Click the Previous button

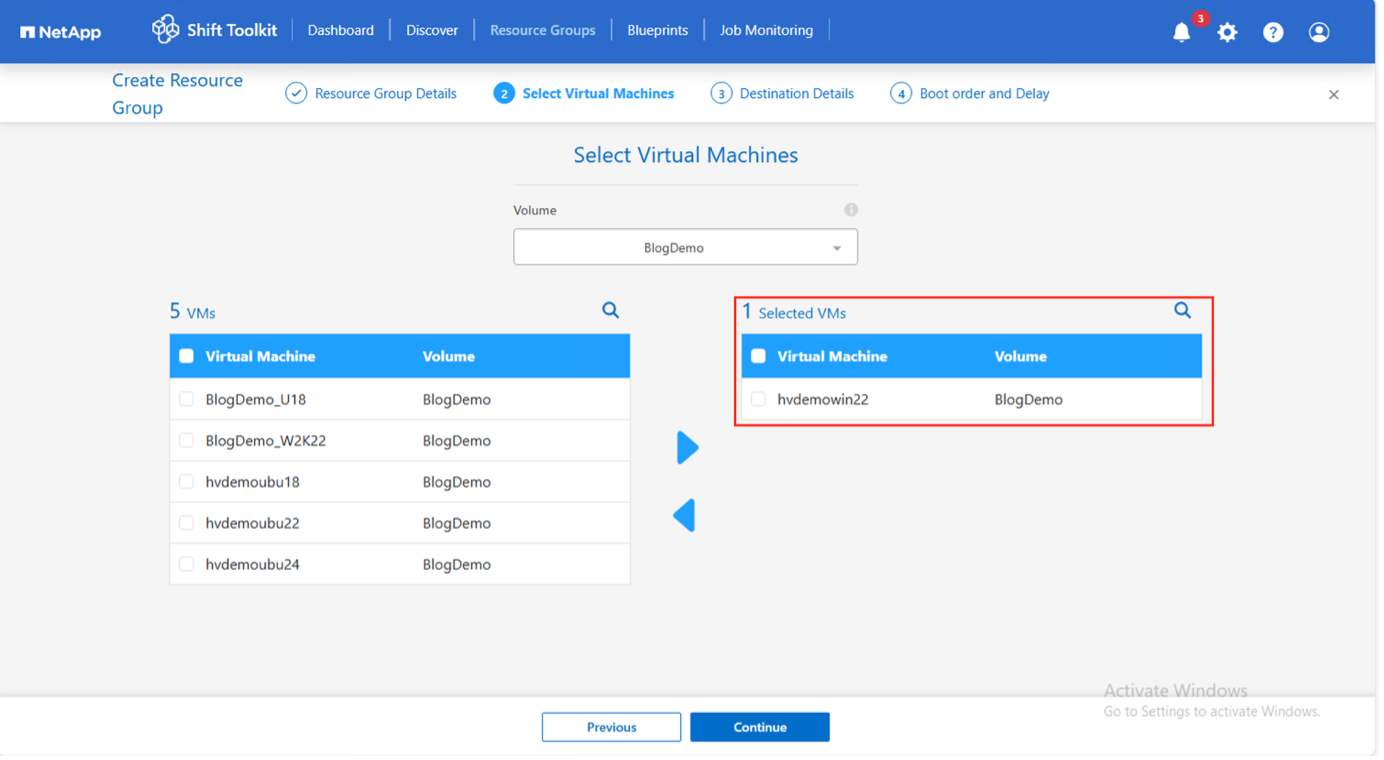[x=611, y=727]
